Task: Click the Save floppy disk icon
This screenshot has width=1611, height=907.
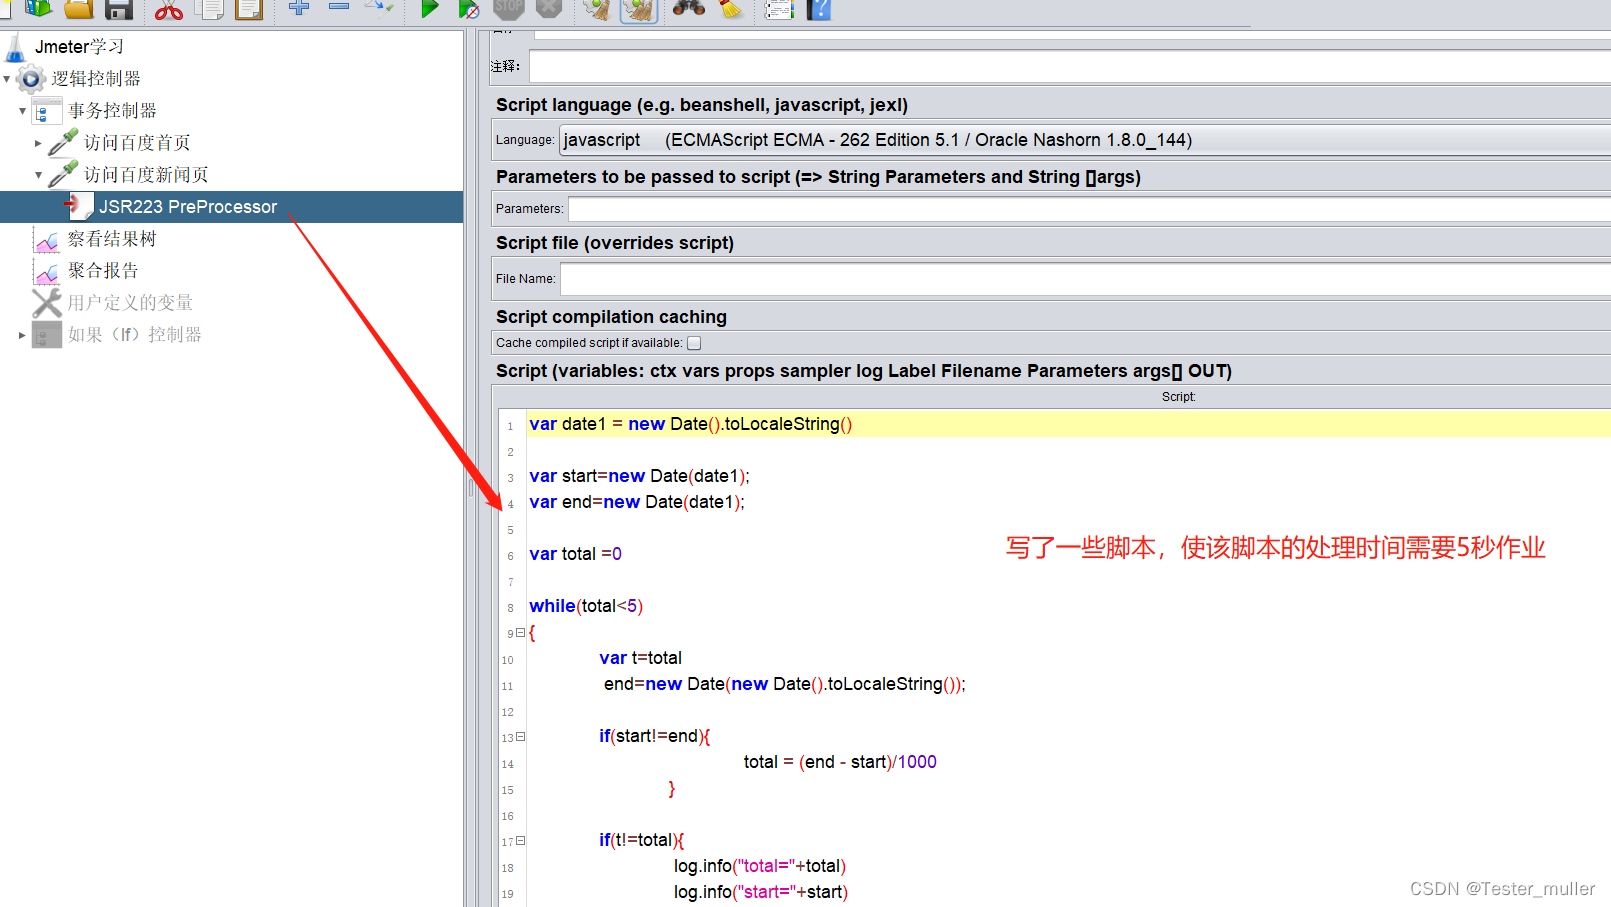Action: click(x=120, y=9)
